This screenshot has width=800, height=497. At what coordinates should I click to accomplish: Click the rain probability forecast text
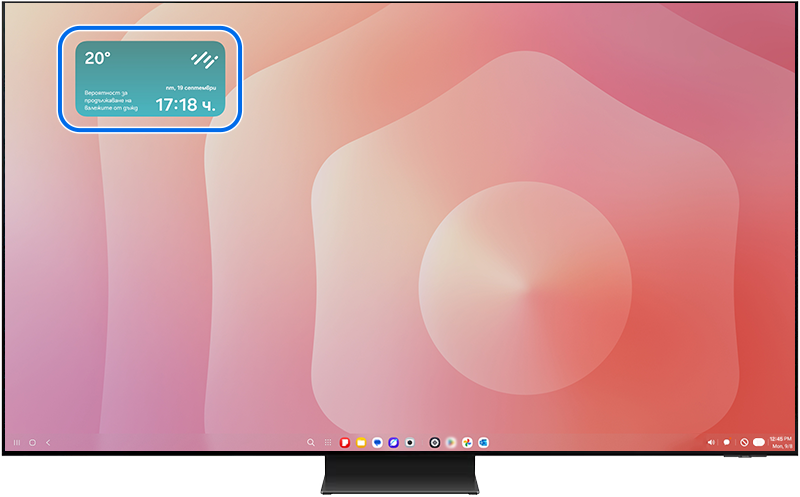[x=111, y=101]
